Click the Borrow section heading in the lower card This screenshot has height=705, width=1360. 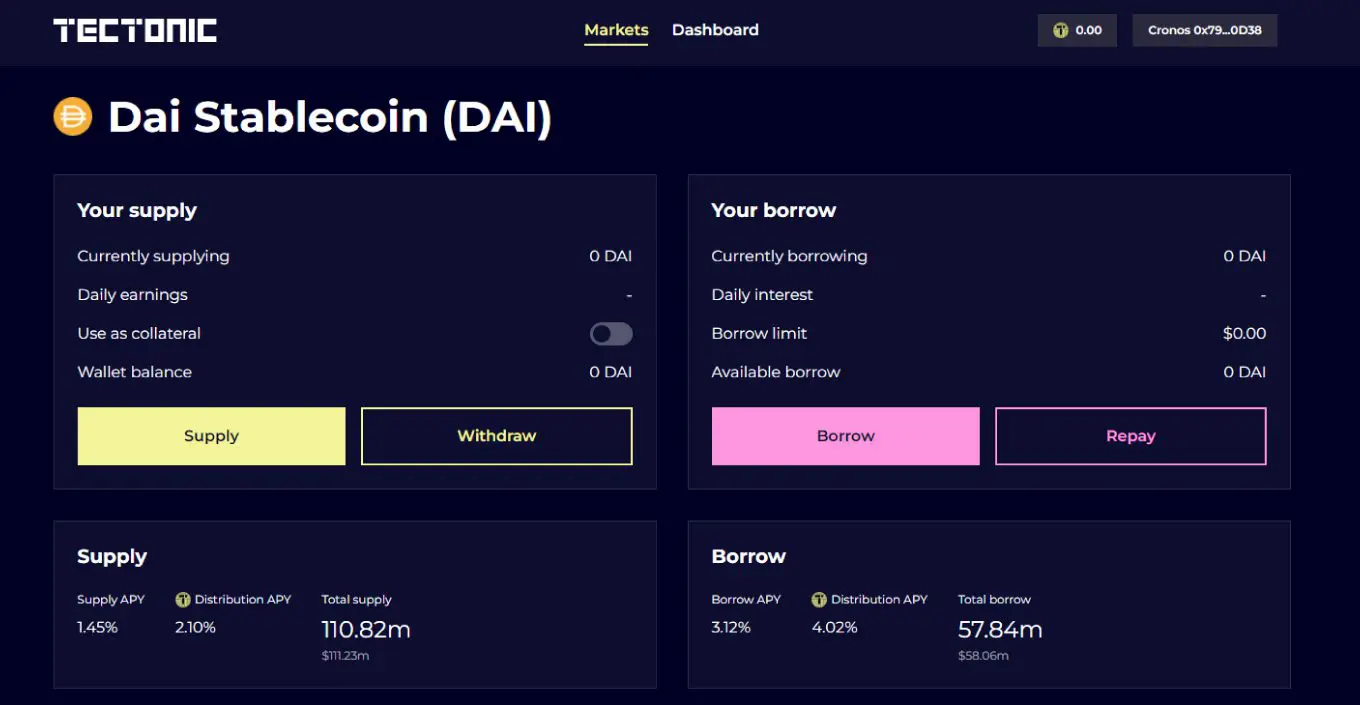[749, 557]
